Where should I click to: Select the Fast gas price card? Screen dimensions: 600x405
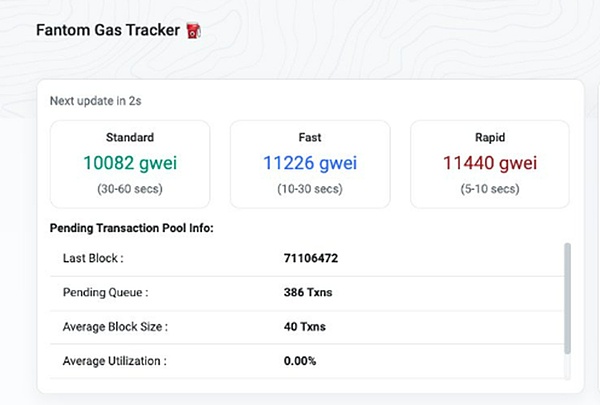(310, 163)
